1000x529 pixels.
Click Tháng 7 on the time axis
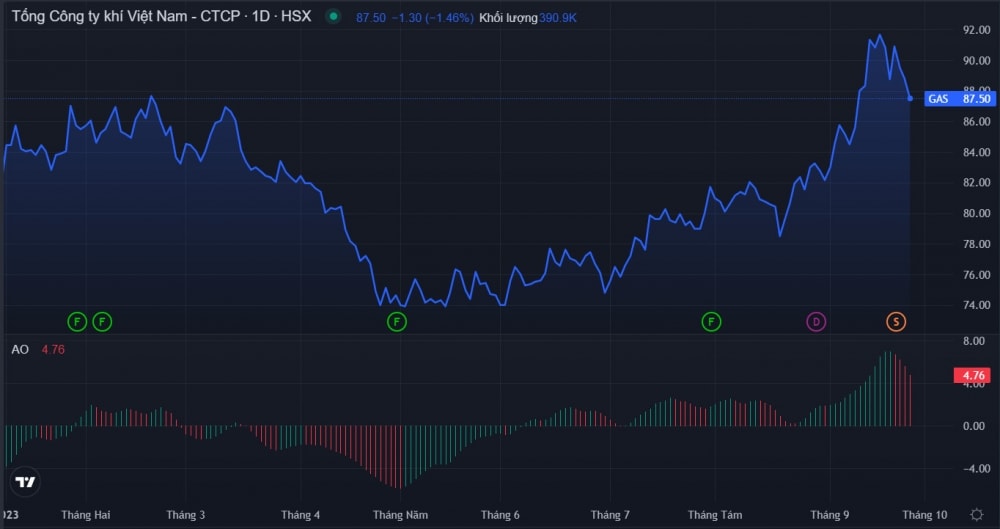click(610, 514)
